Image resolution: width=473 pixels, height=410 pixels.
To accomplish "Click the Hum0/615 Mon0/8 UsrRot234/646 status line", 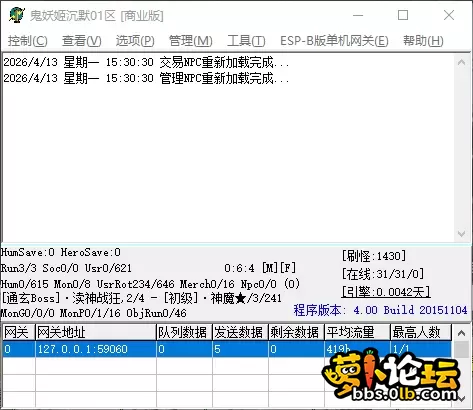I will click(x=150, y=284).
